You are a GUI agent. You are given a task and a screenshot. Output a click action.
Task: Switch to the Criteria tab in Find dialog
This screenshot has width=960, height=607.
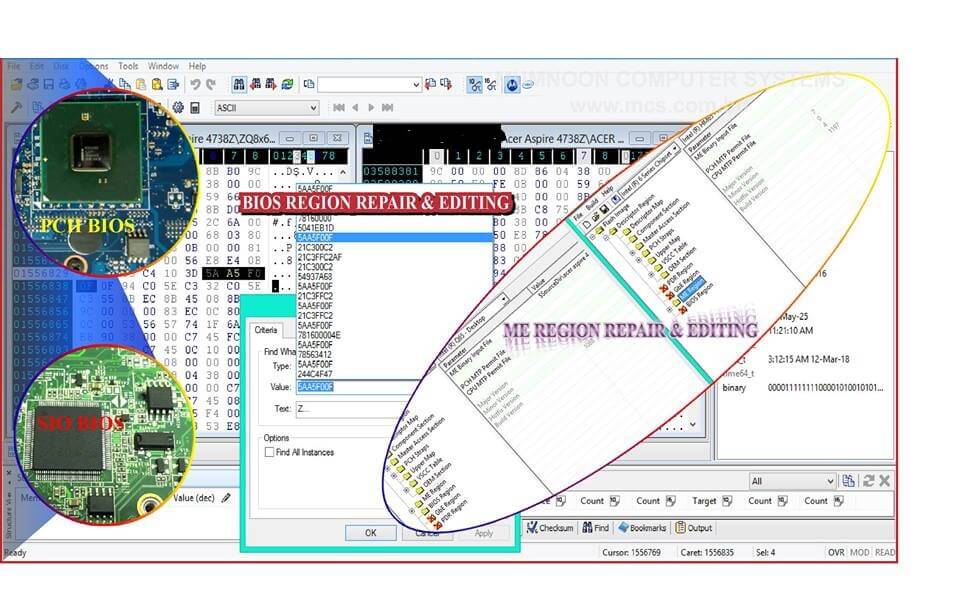click(x=266, y=330)
